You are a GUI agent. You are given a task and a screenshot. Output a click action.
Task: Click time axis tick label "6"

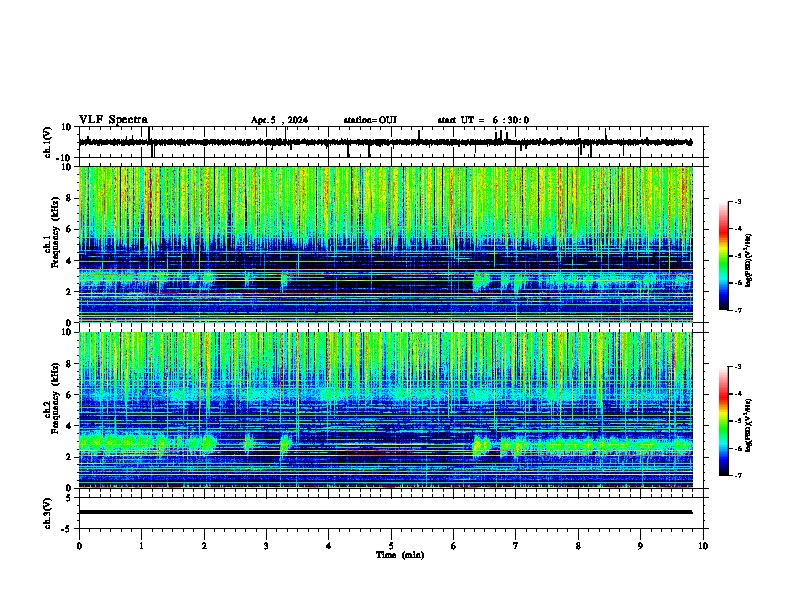454,546
